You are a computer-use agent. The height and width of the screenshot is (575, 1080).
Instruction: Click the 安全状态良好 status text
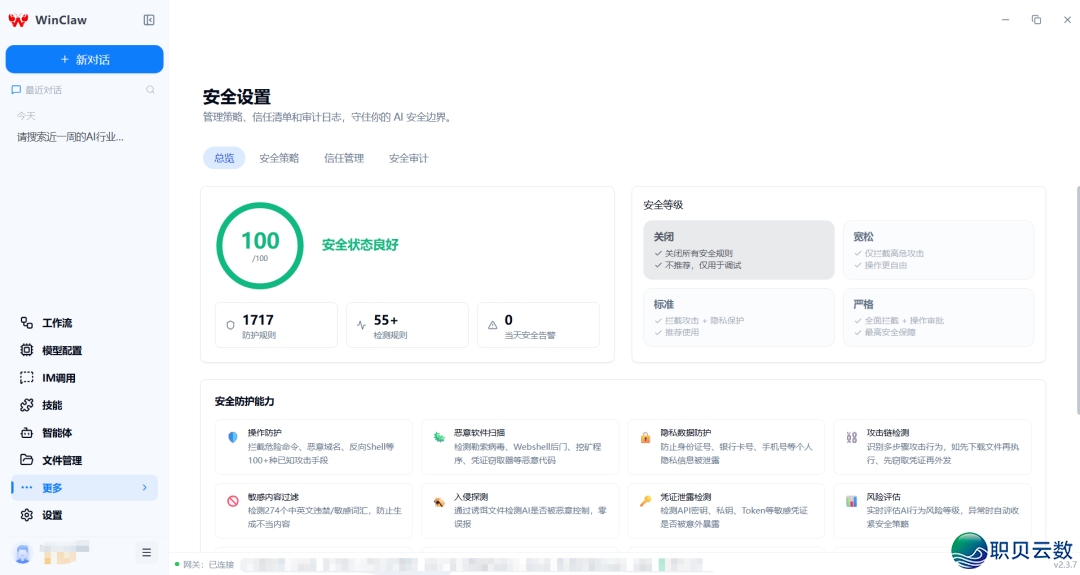pyautogui.click(x=360, y=245)
